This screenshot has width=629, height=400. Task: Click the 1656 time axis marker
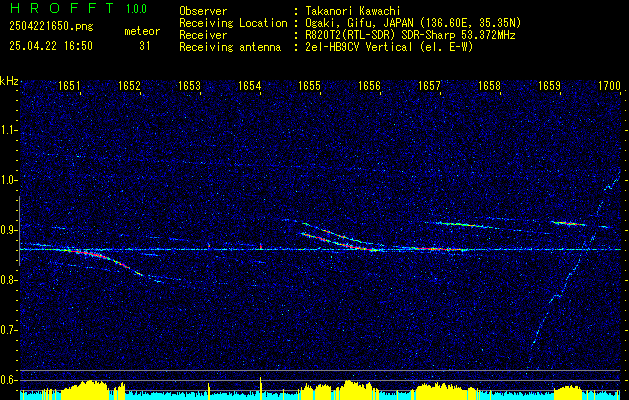coord(369,85)
